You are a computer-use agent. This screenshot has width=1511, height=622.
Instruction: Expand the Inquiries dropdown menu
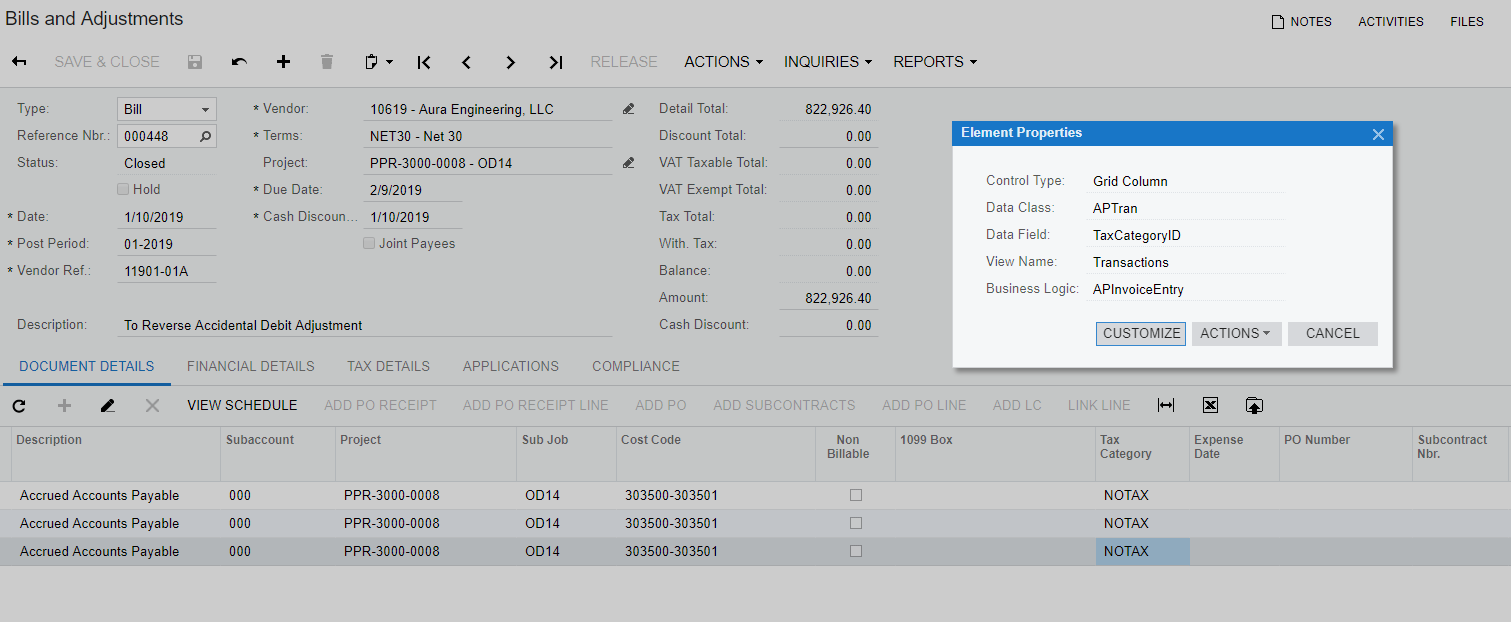827,62
